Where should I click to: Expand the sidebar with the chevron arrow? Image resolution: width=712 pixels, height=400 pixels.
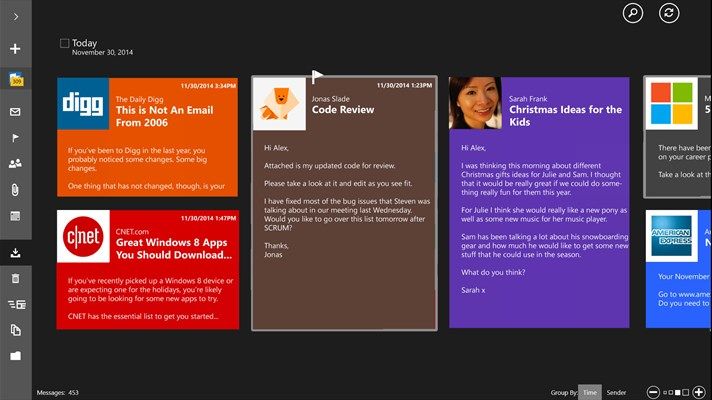[16, 17]
